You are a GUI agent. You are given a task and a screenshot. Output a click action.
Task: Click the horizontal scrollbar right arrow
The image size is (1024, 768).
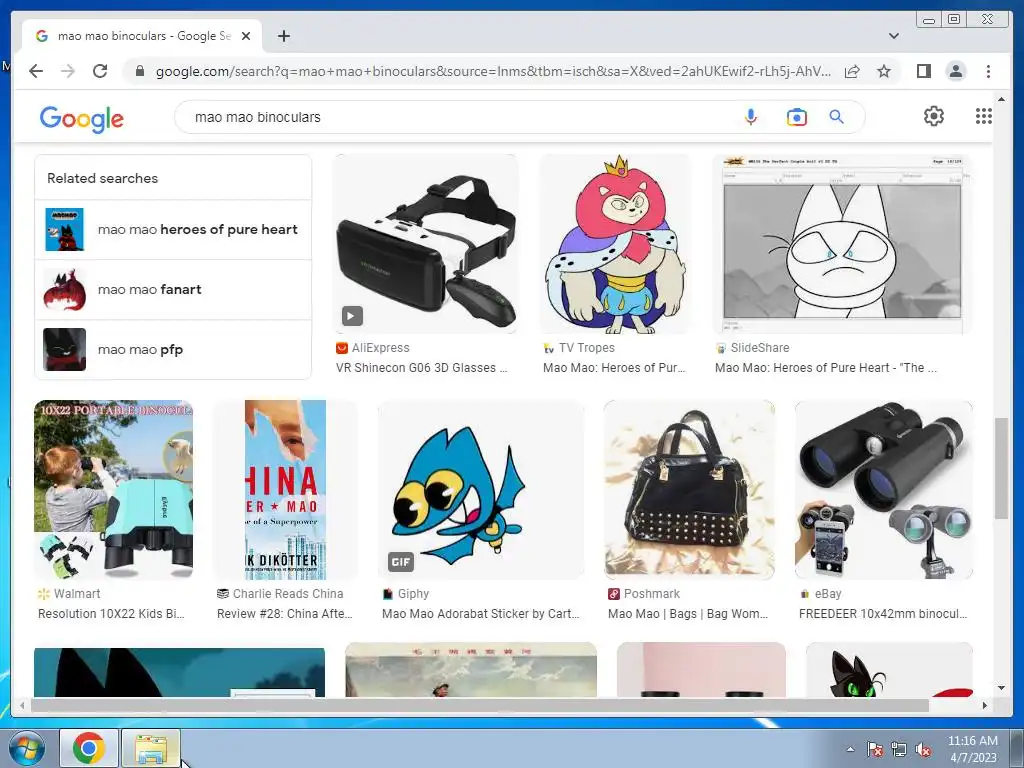(x=985, y=705)
